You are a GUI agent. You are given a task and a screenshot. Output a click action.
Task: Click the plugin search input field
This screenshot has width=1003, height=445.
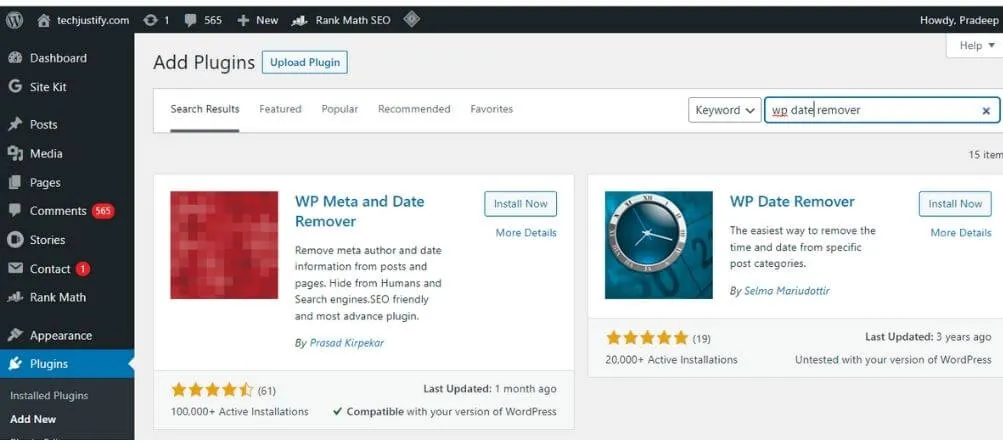tap(870, 110)
